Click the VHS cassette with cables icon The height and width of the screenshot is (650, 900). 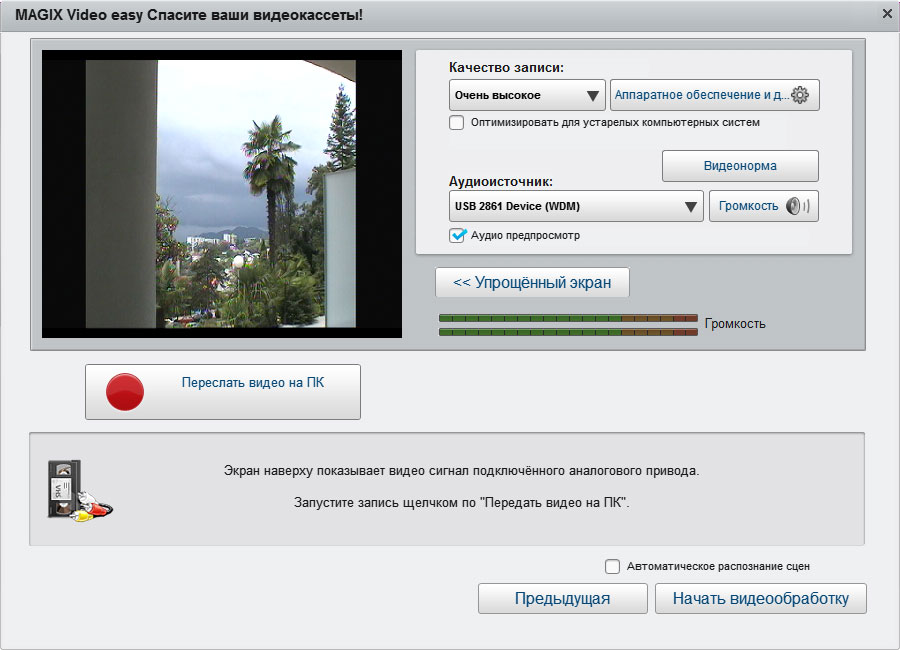click(x=79, y=491)
